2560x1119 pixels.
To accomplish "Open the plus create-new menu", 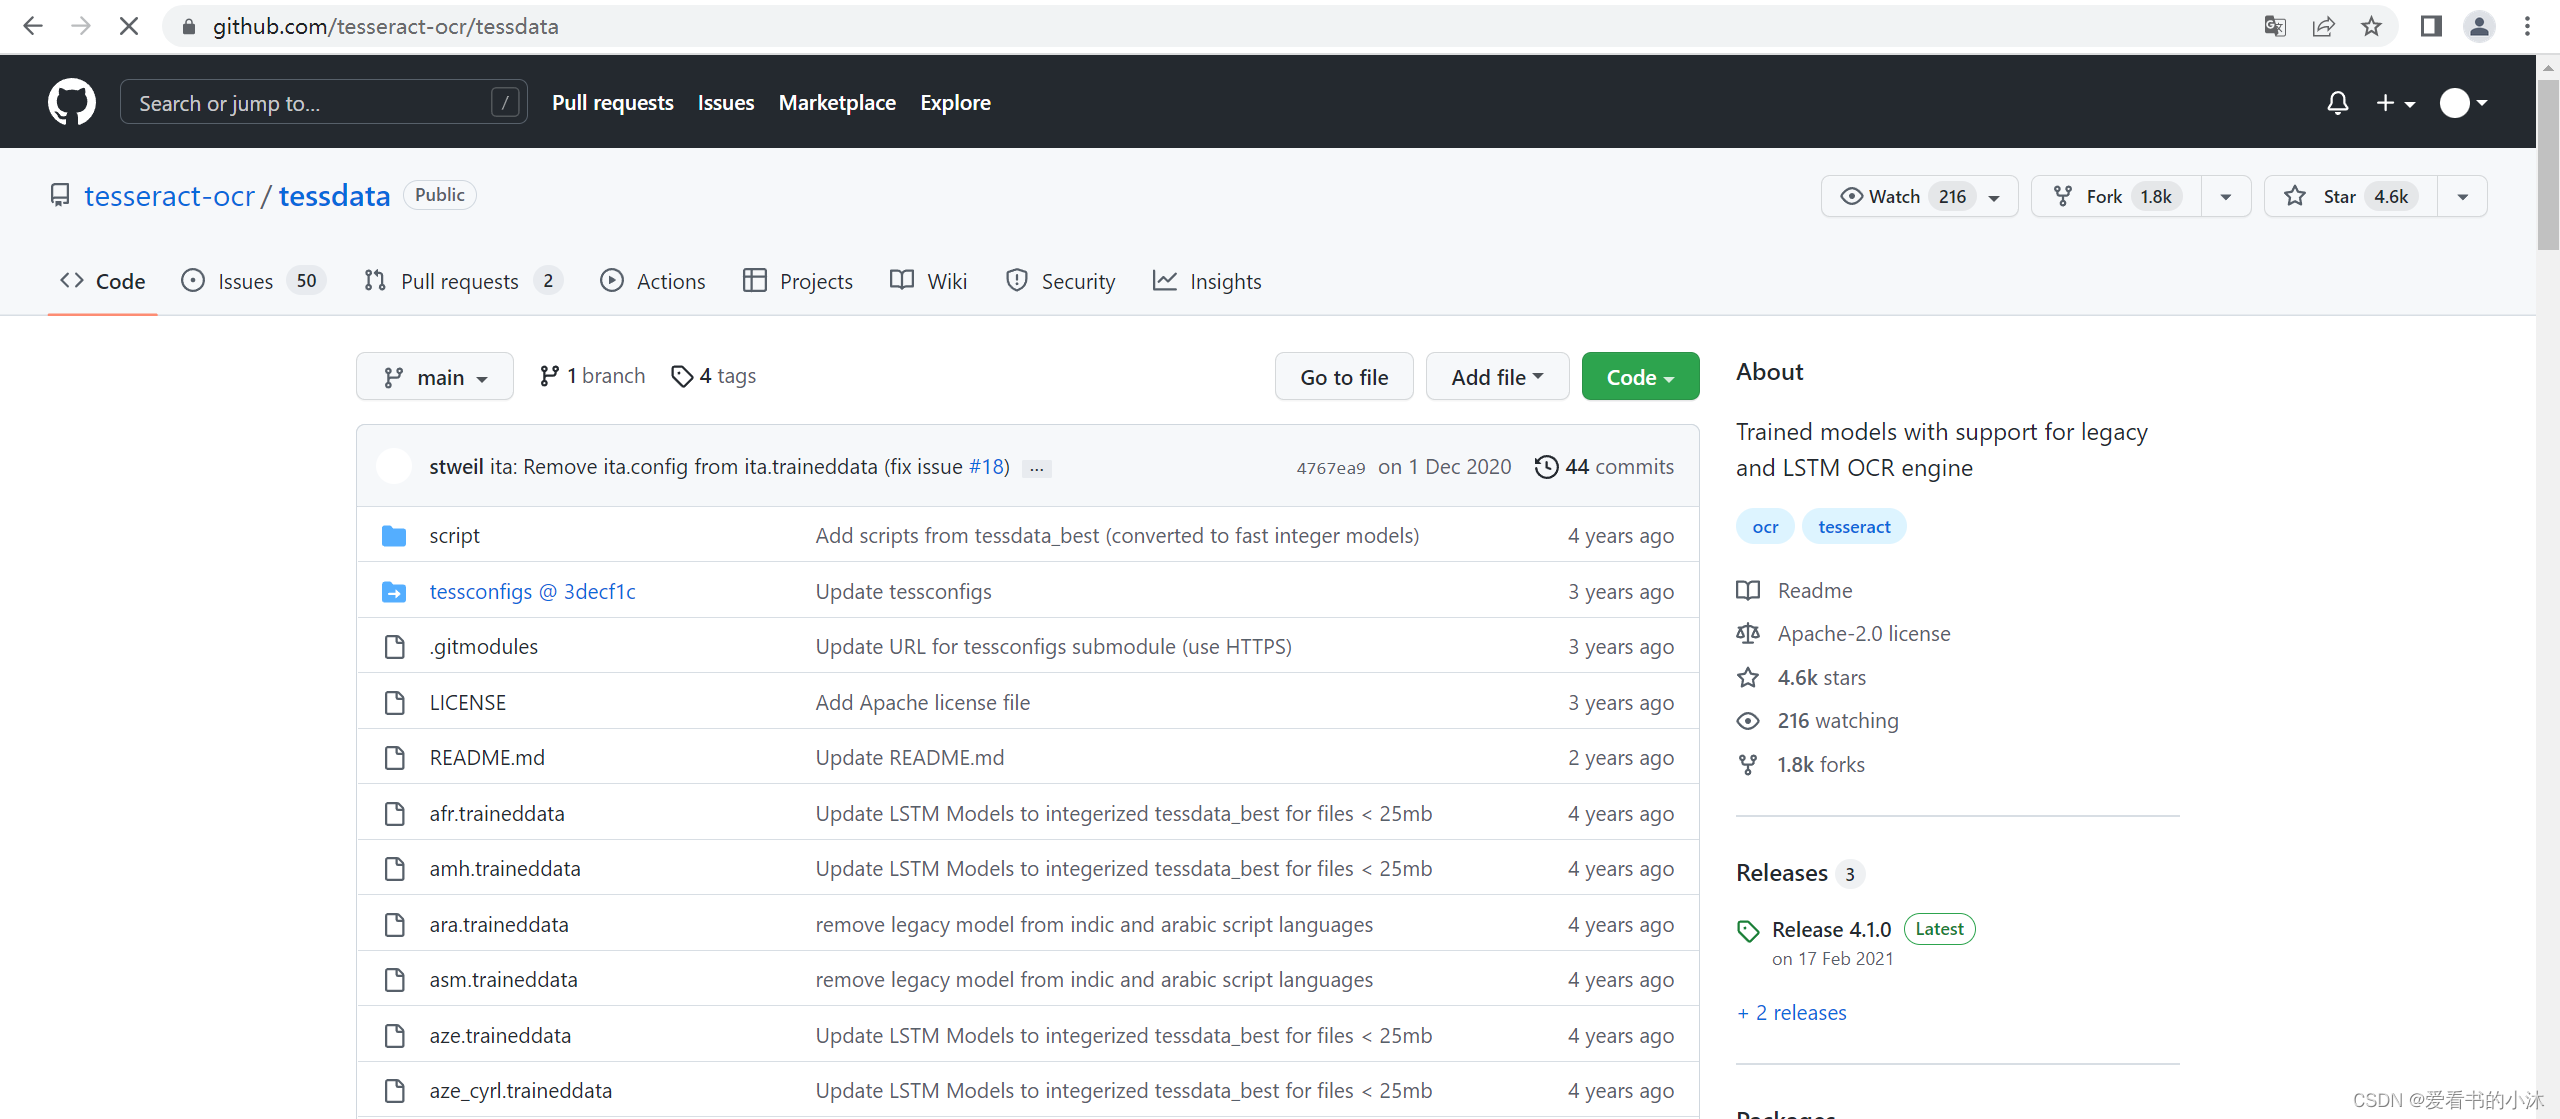I will coord(2395,103).
